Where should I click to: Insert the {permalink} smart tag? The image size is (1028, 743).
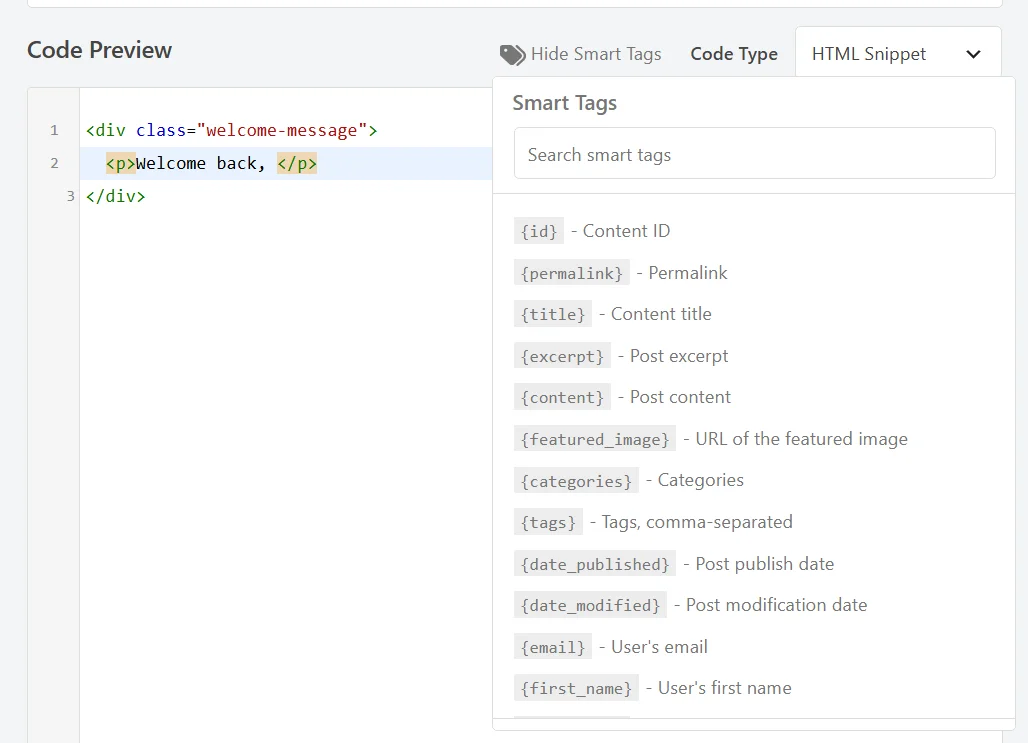click(x=572, y=273)
